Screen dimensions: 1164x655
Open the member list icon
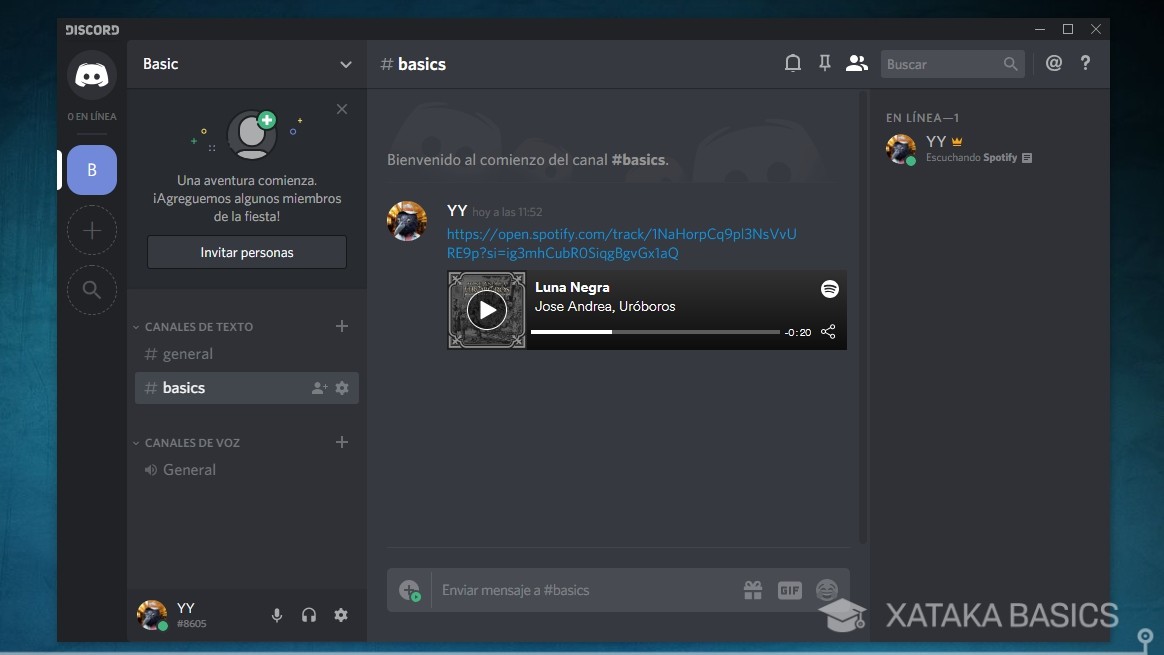(856, 62)
